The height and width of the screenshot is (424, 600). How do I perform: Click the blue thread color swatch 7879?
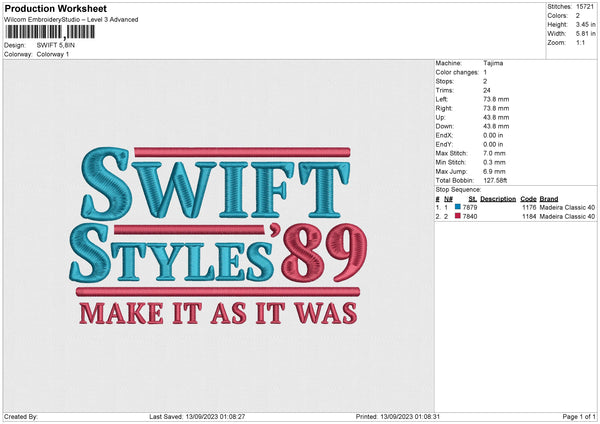[458, 207]
